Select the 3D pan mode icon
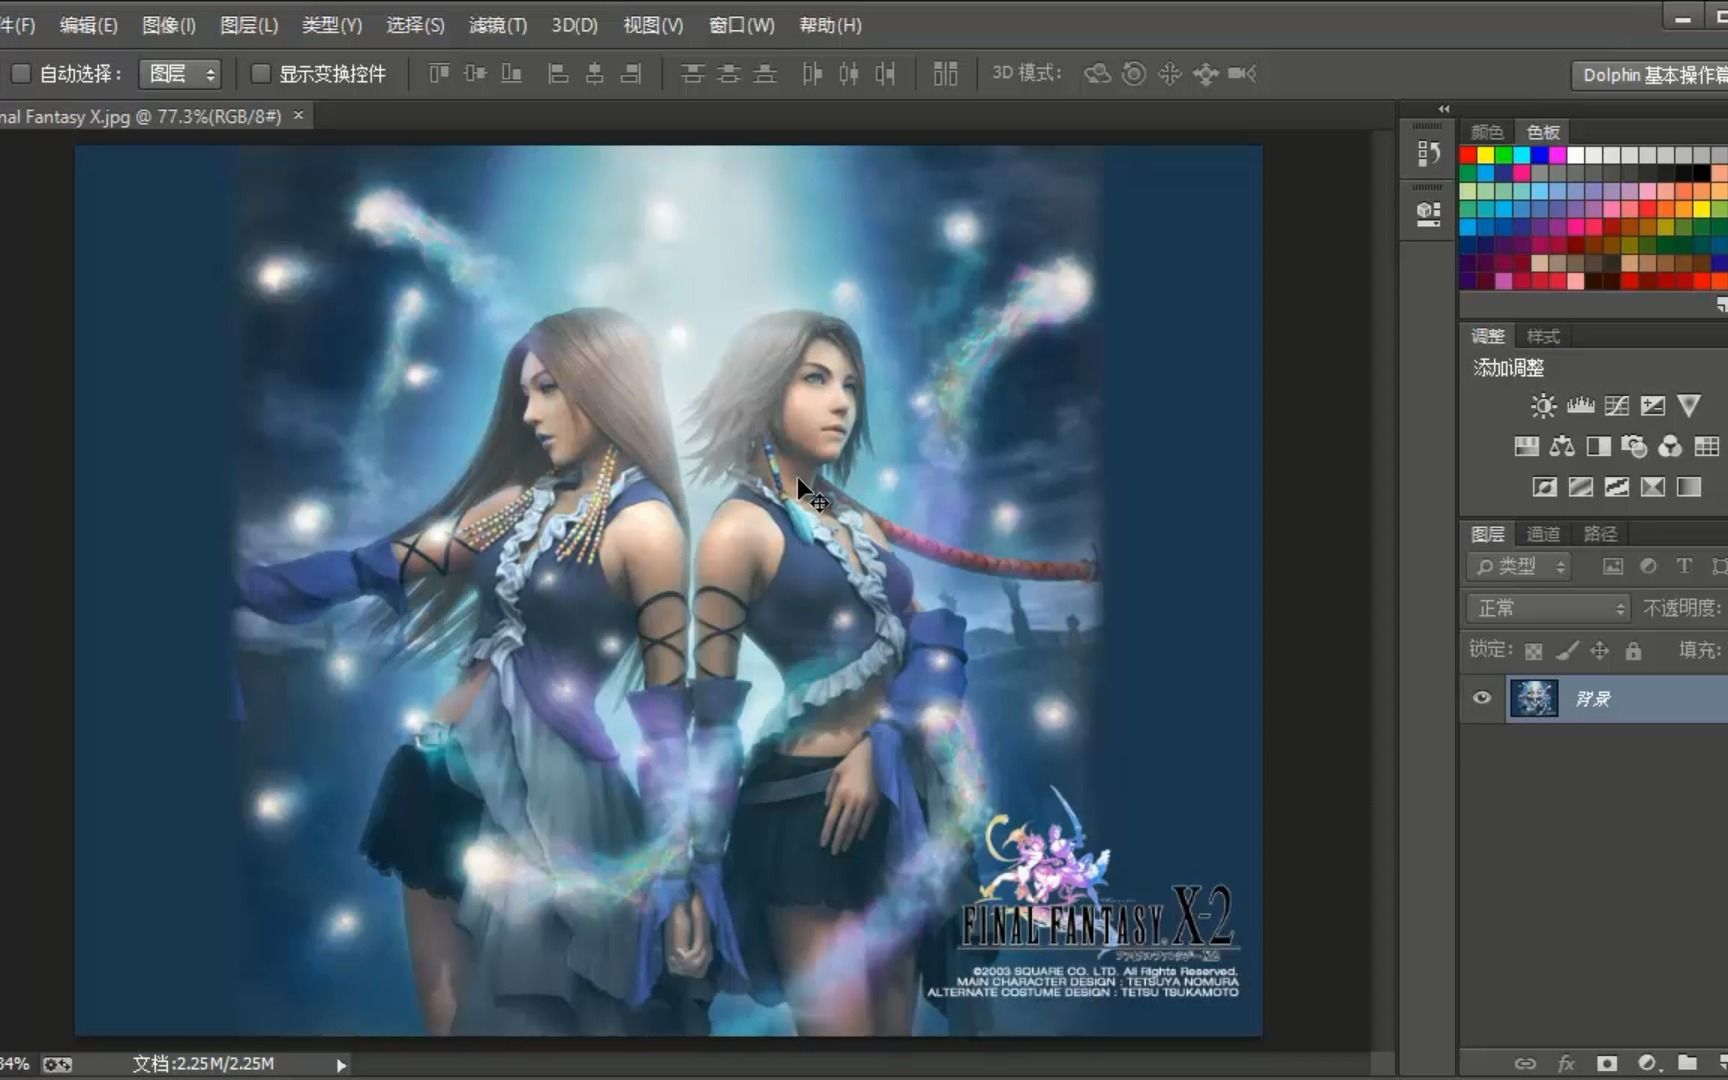Screen dimensions: 1728x1080 (1169, 73)
